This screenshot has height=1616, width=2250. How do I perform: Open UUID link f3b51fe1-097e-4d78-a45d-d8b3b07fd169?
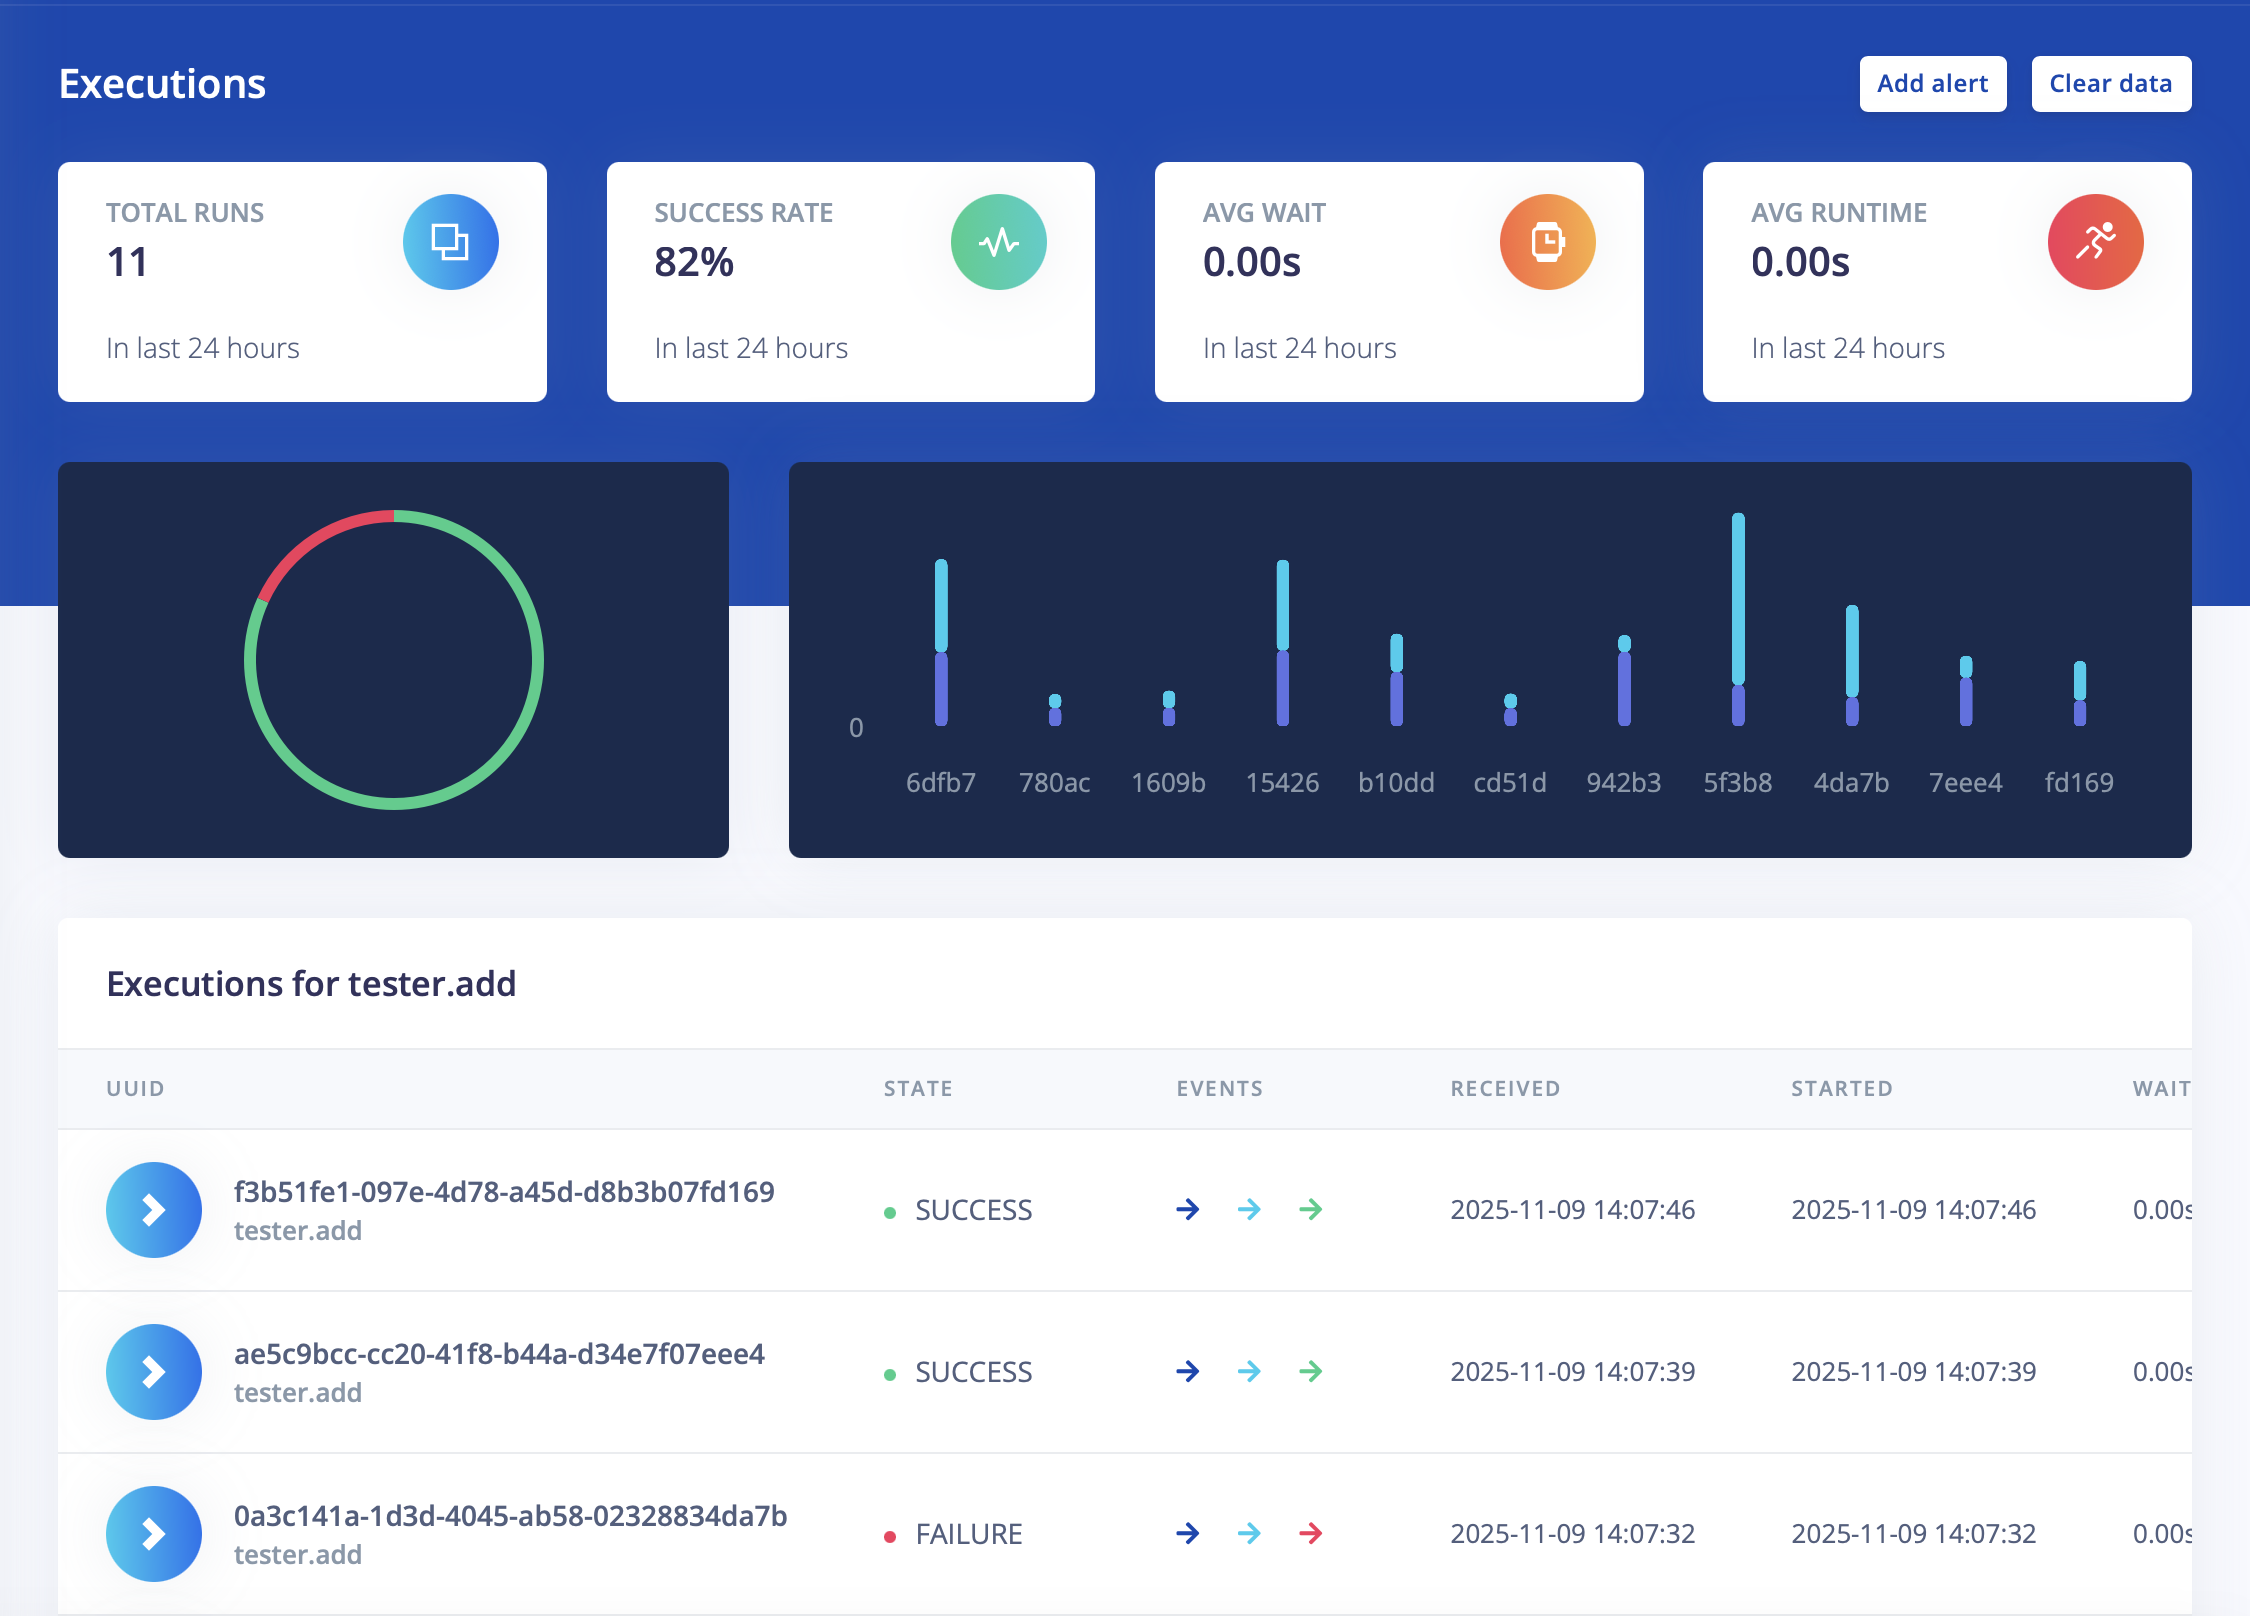coord(504,1192)
